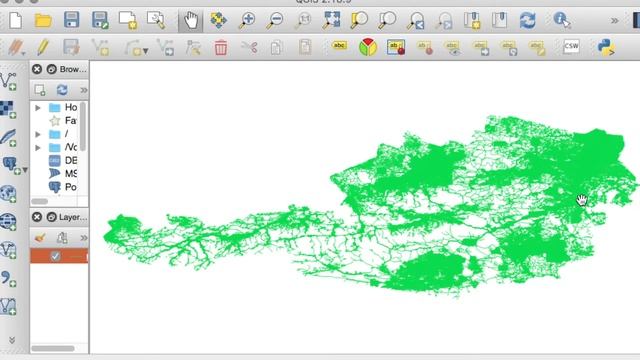This screenshot has width=640, height=360.
Task: Add a WFS layer
Action: (8, 250)
